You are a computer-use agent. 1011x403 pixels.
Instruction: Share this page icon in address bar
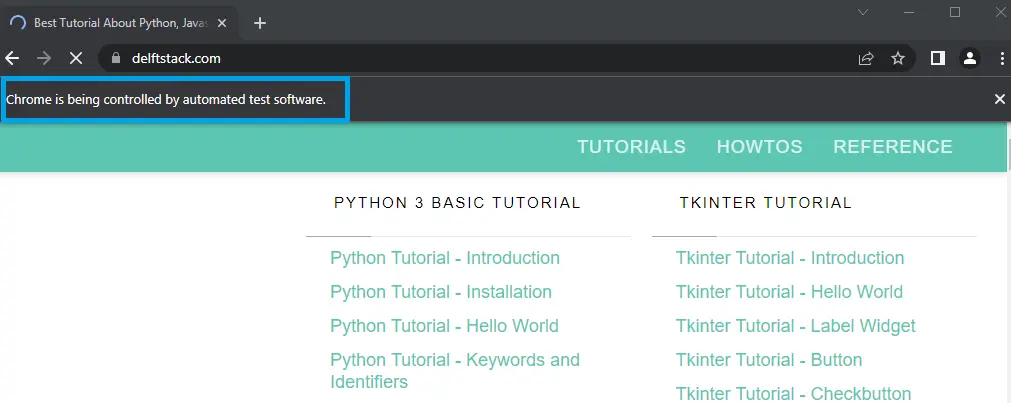(x=866, y=59)
